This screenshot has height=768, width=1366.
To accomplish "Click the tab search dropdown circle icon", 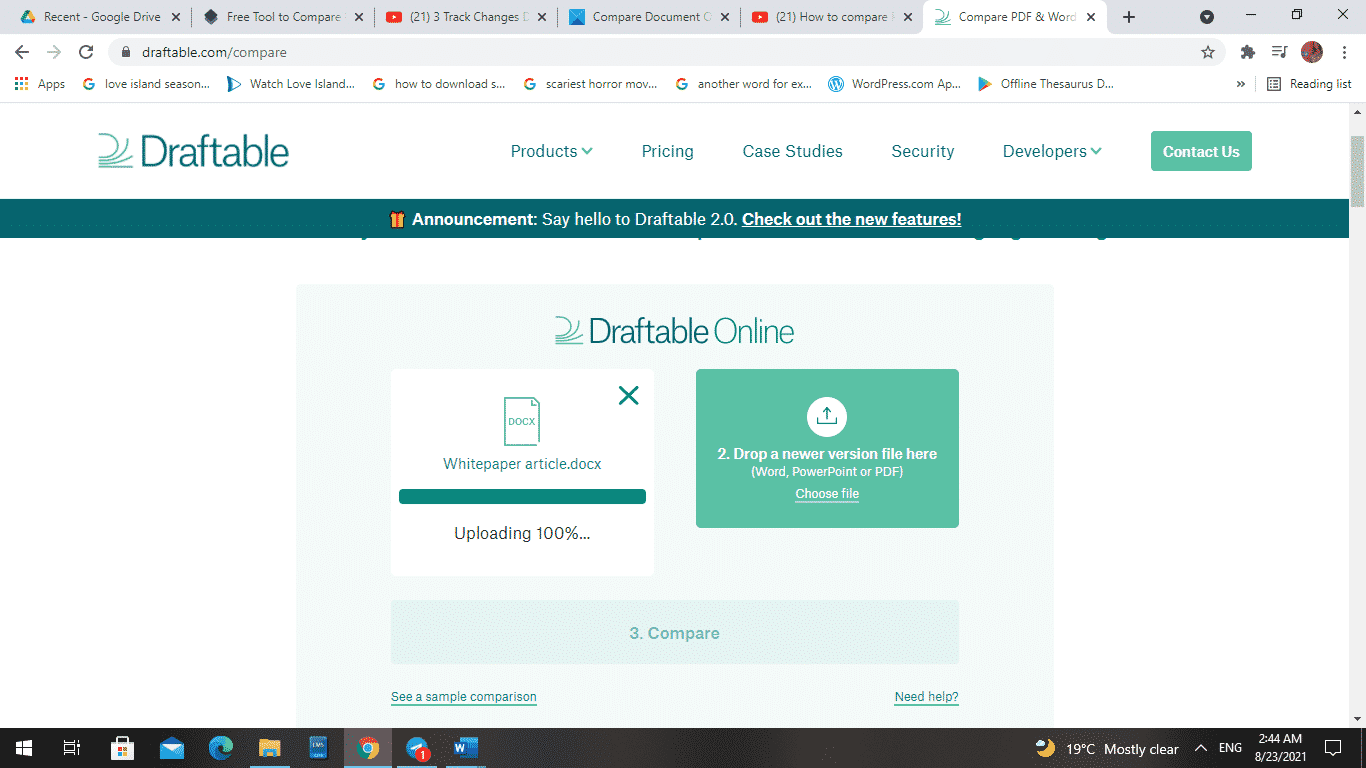I will pyautogui.click(x=1207, y=17).
